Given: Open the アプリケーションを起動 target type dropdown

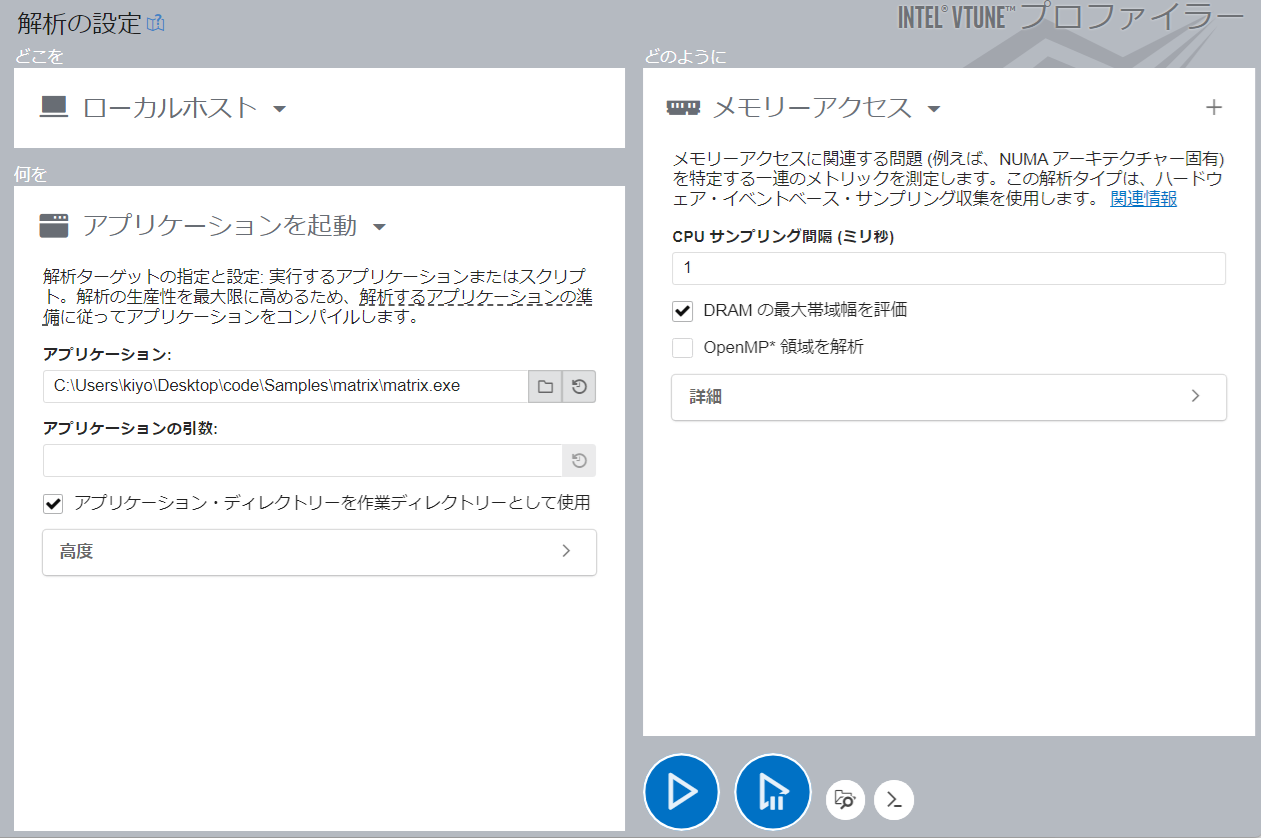Looking at the screenshot, I should point(379,227).
